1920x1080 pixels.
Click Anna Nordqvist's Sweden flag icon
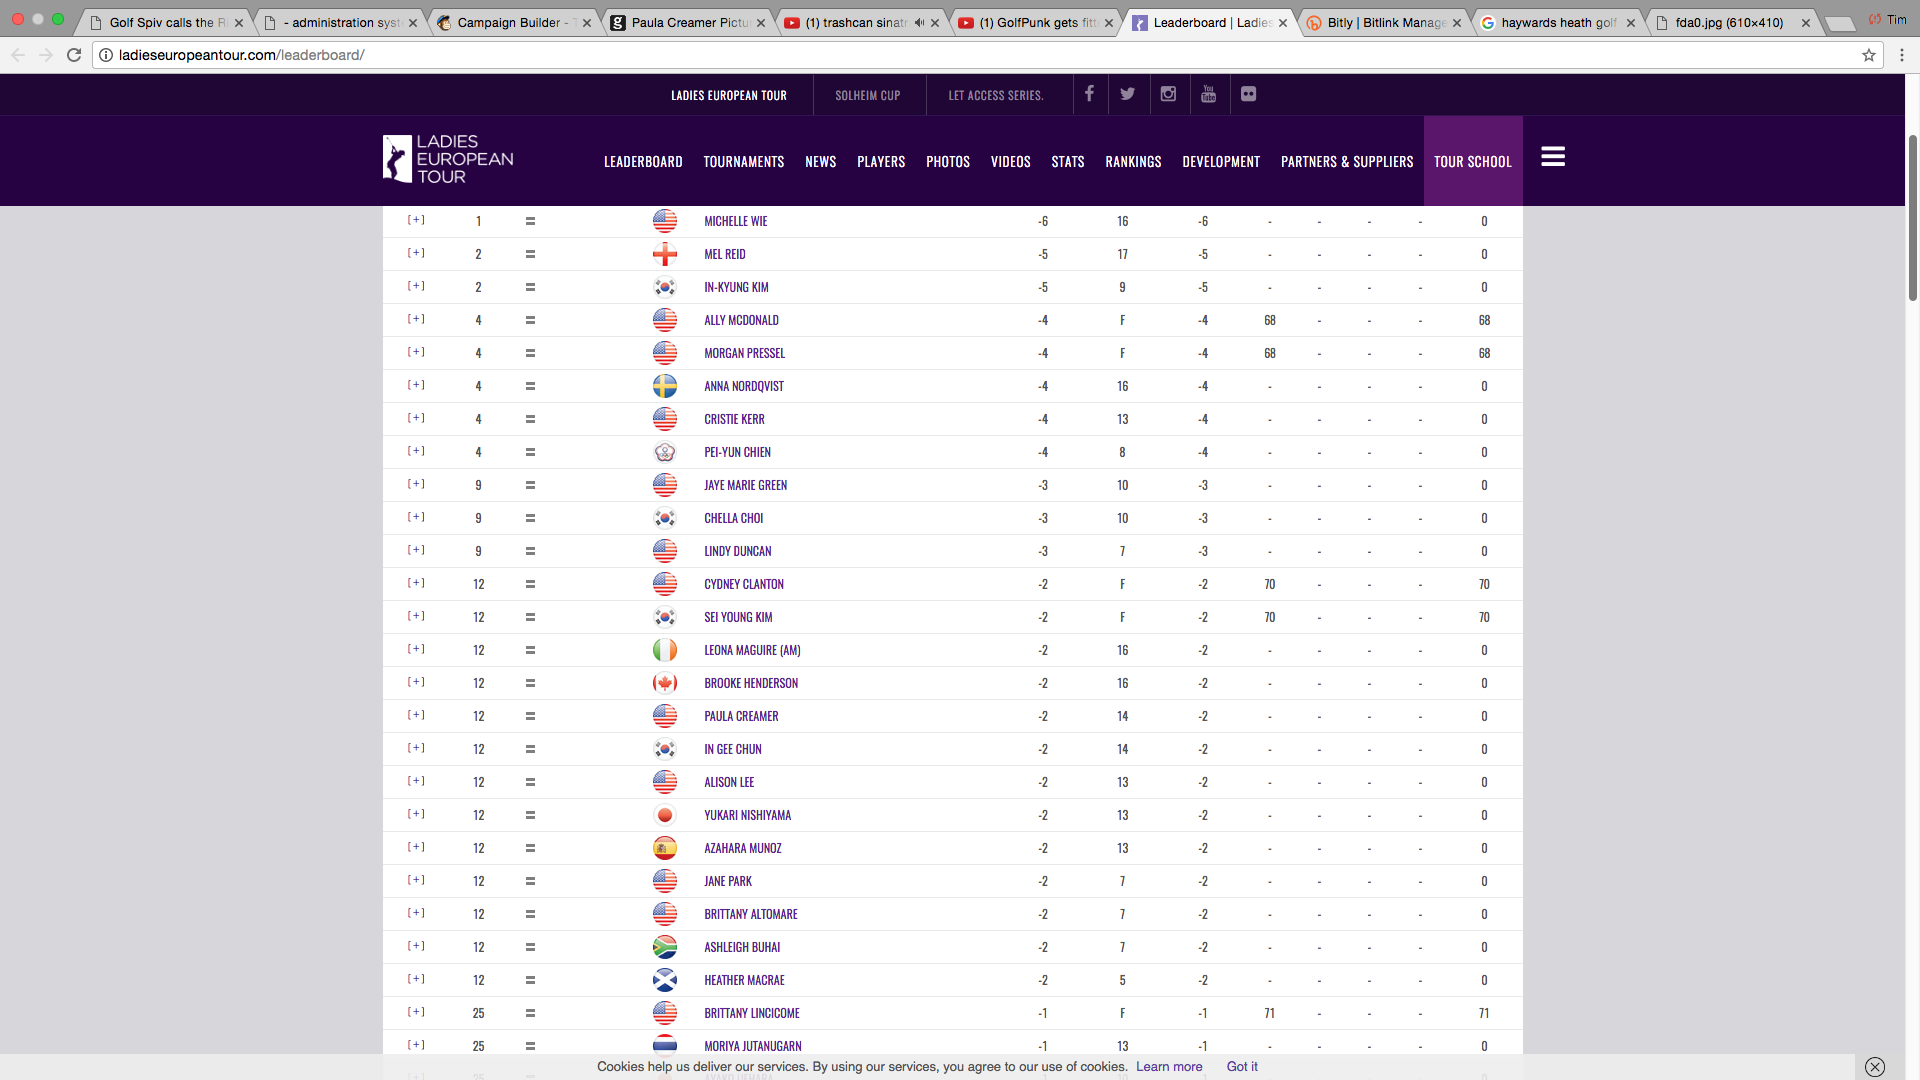665,386
